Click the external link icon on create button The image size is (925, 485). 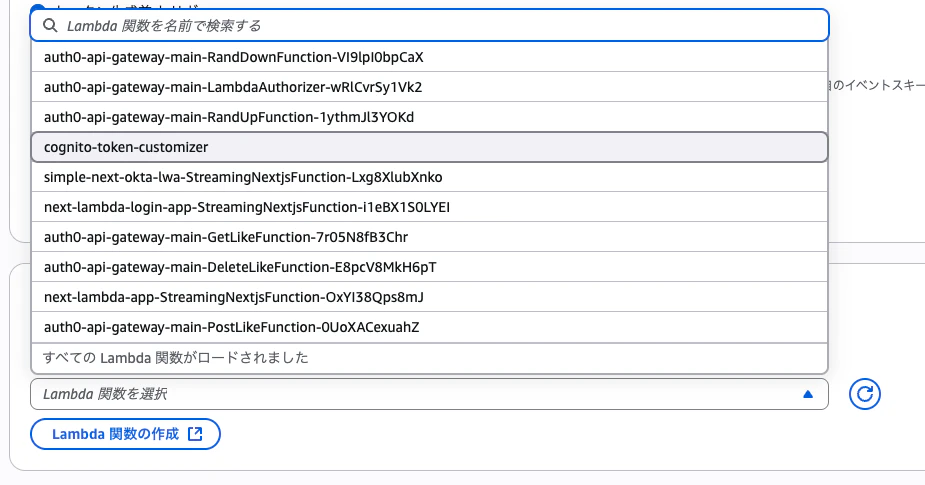coord(195,434)
